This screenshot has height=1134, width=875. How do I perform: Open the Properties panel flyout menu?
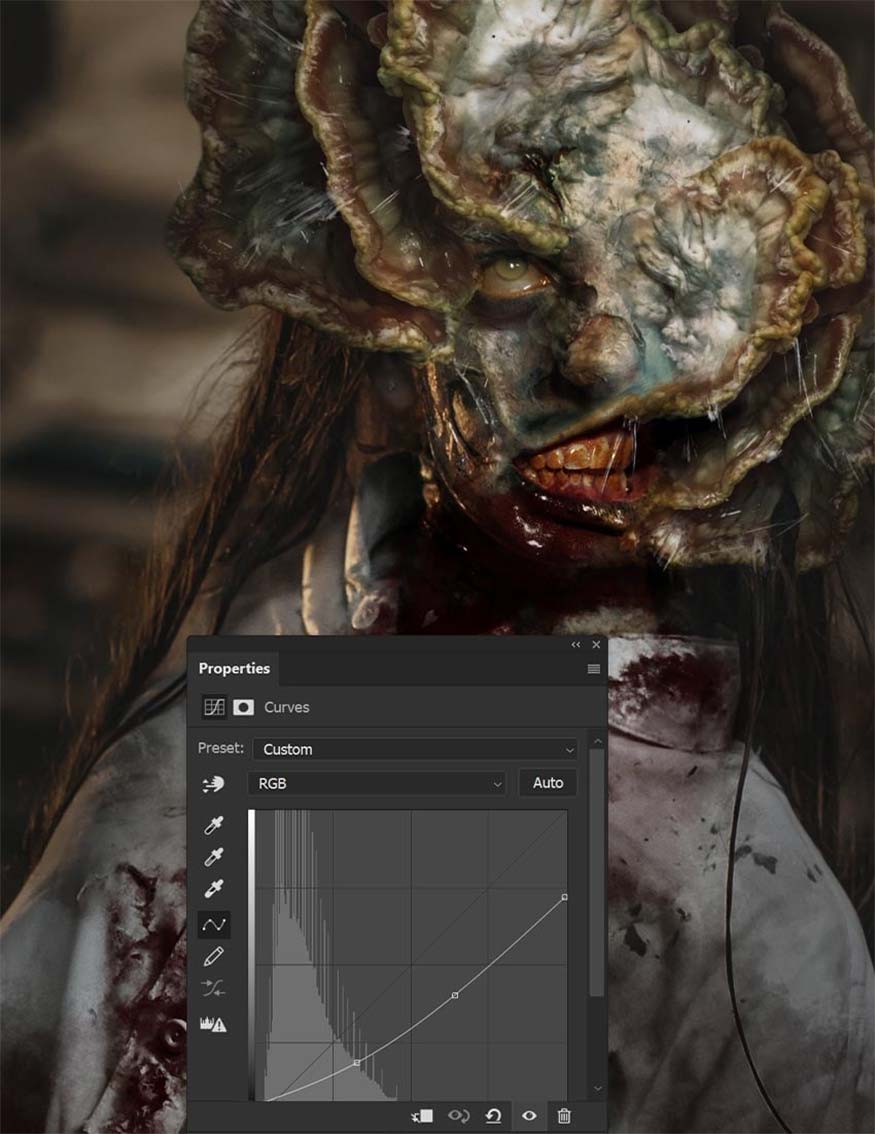click(594, 669)
